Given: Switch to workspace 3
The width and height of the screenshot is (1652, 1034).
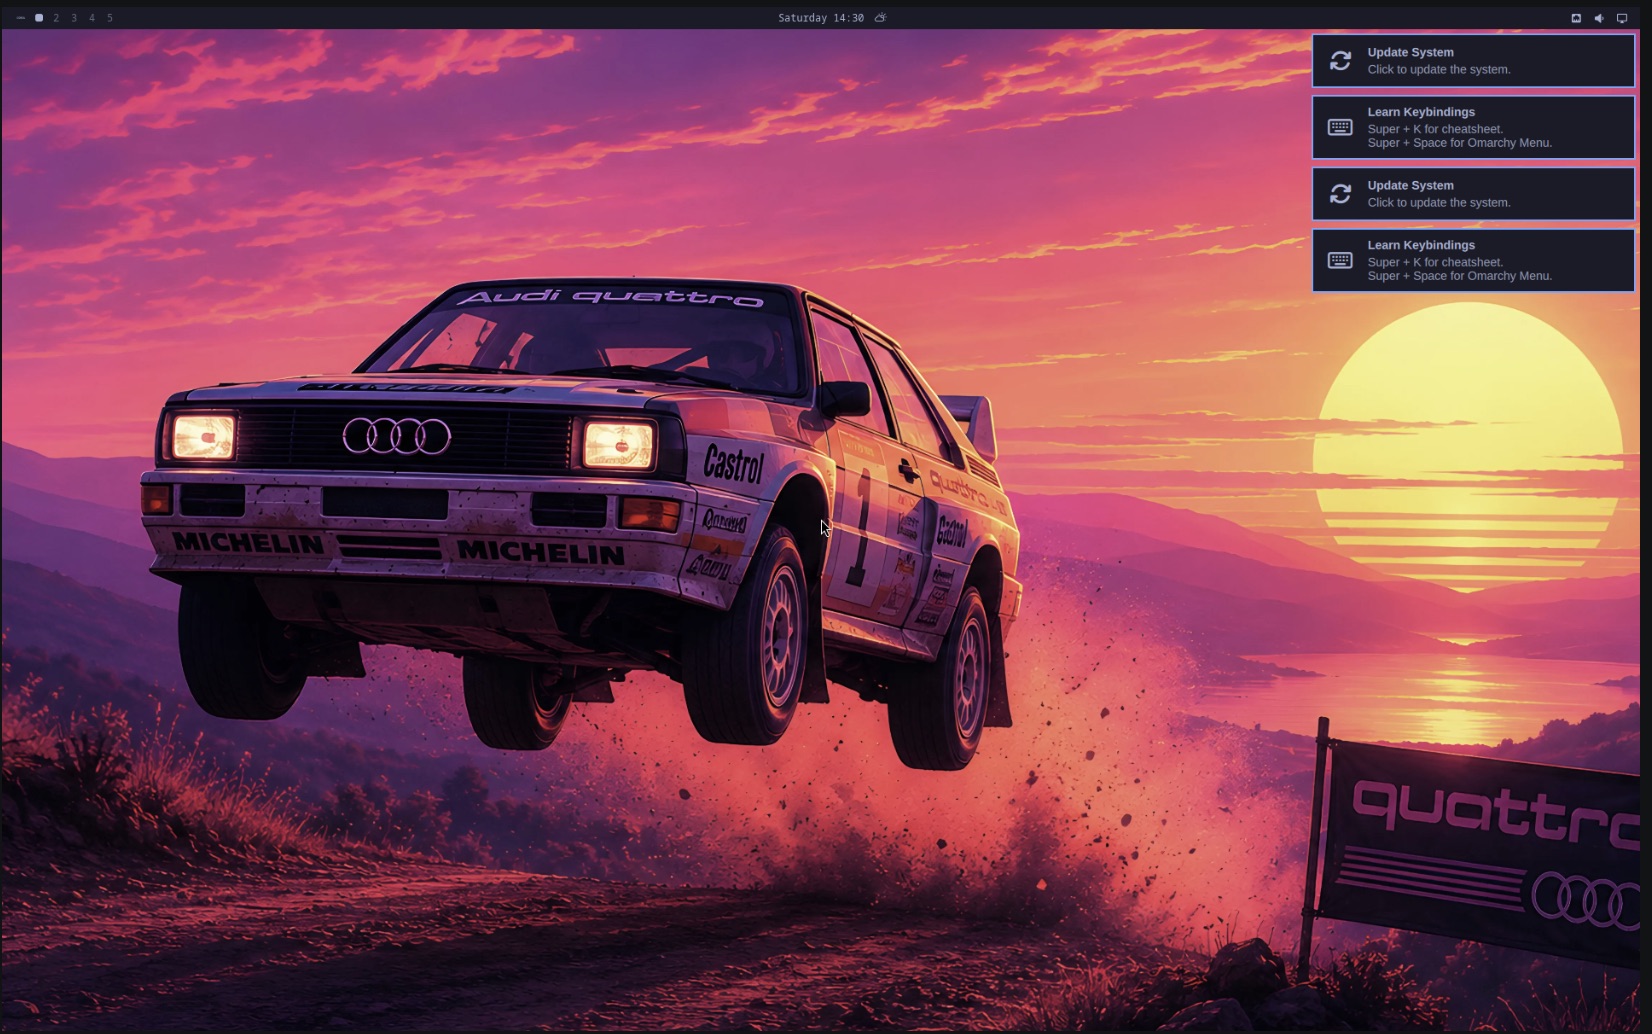Looking at the screenshot, I should click(74, 18).
